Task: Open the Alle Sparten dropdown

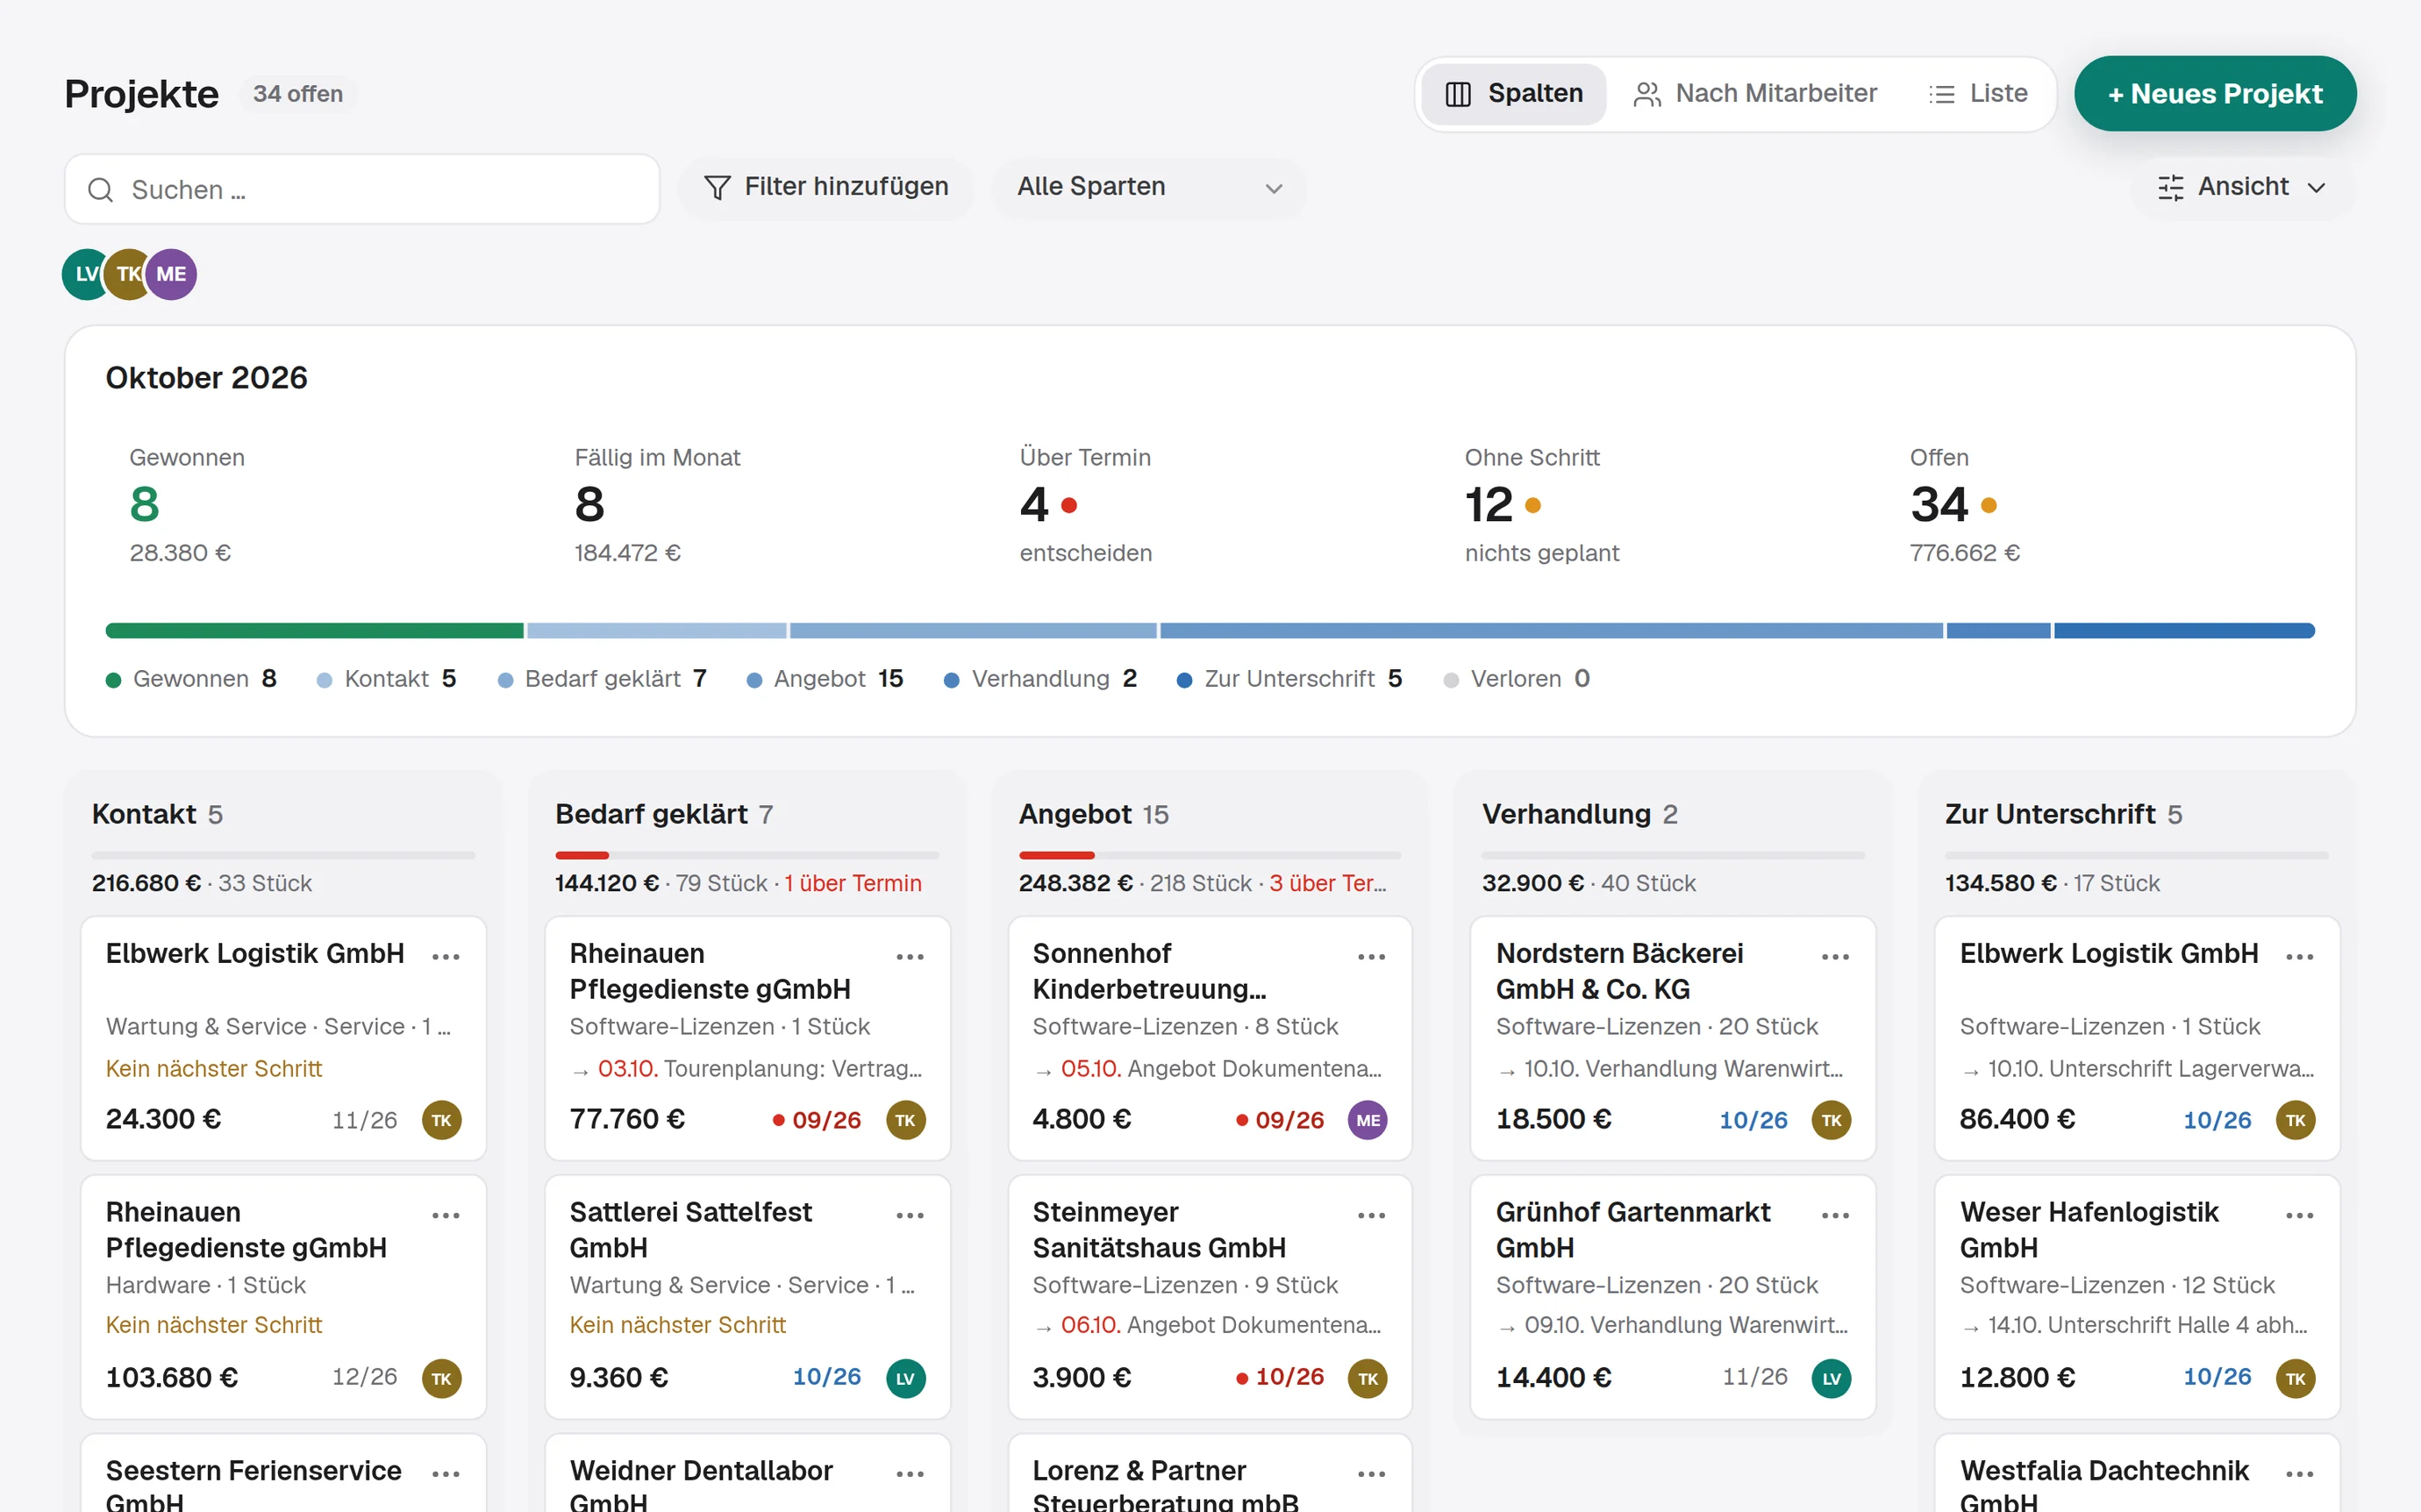Action: coord(1149,187)
